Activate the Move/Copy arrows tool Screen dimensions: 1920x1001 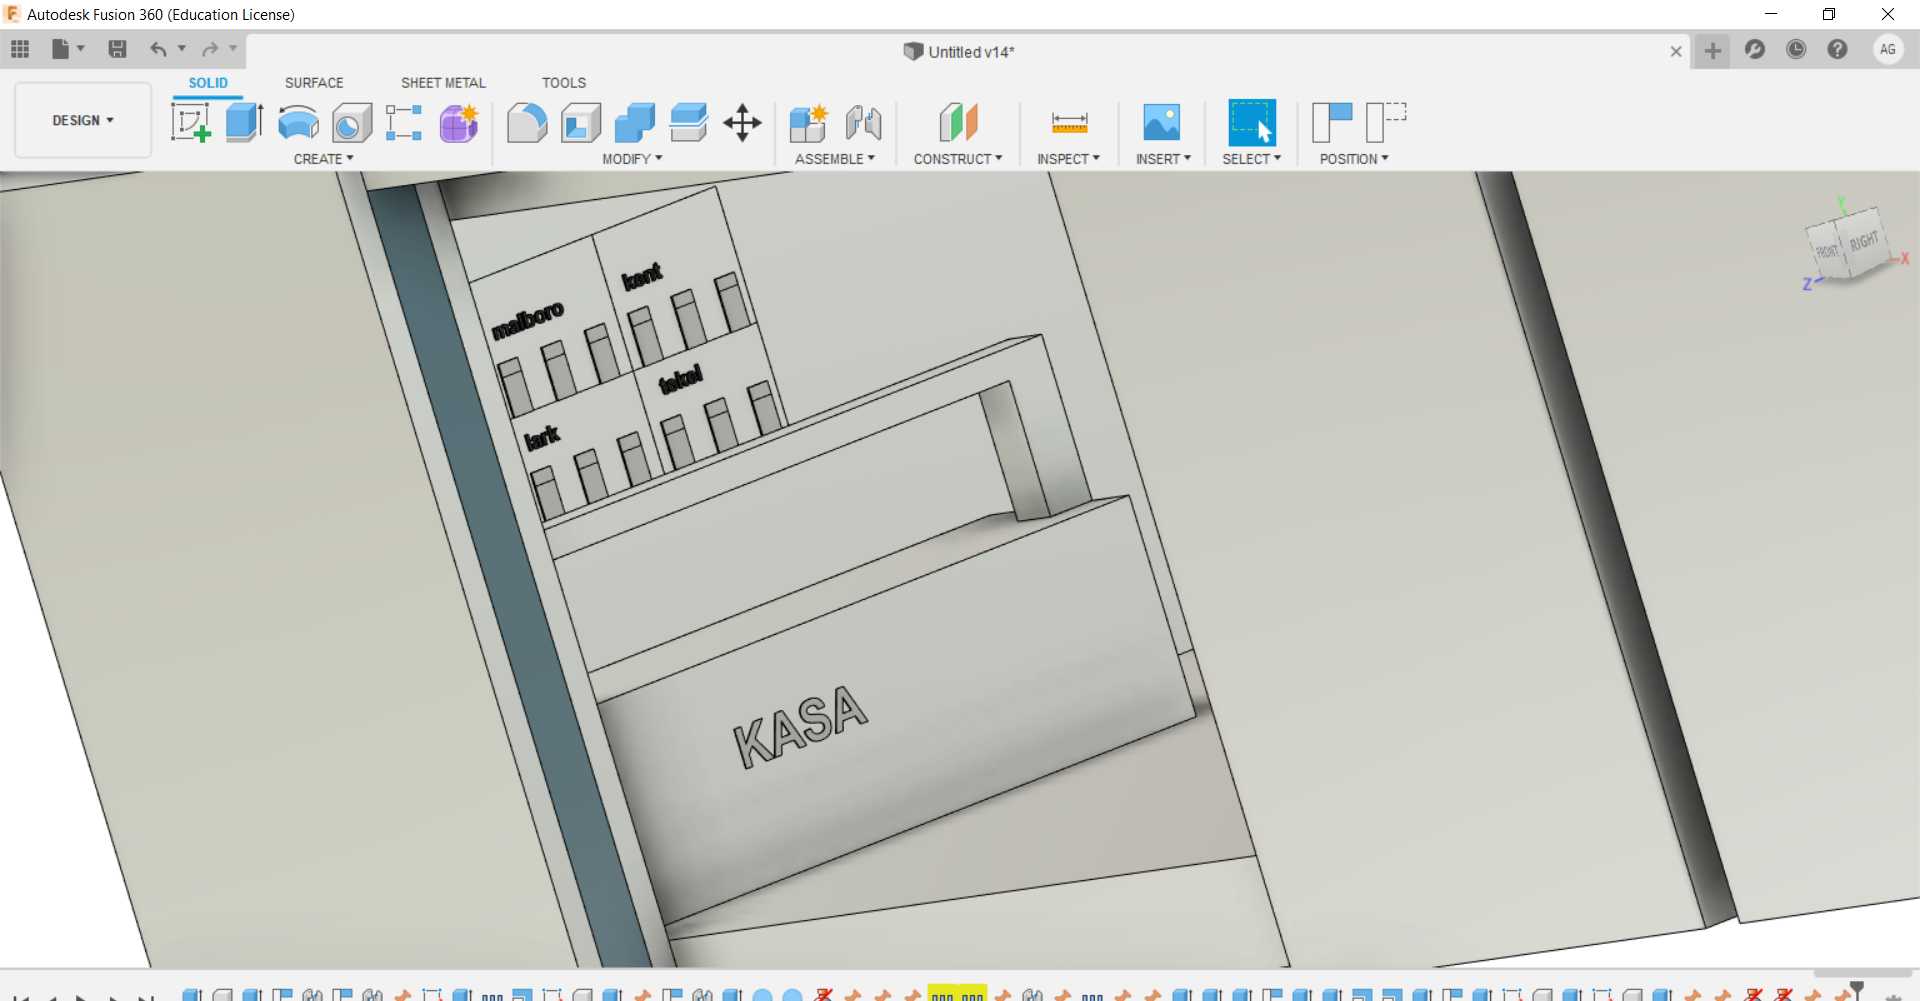pyautogui.click(x=742, y=123)
